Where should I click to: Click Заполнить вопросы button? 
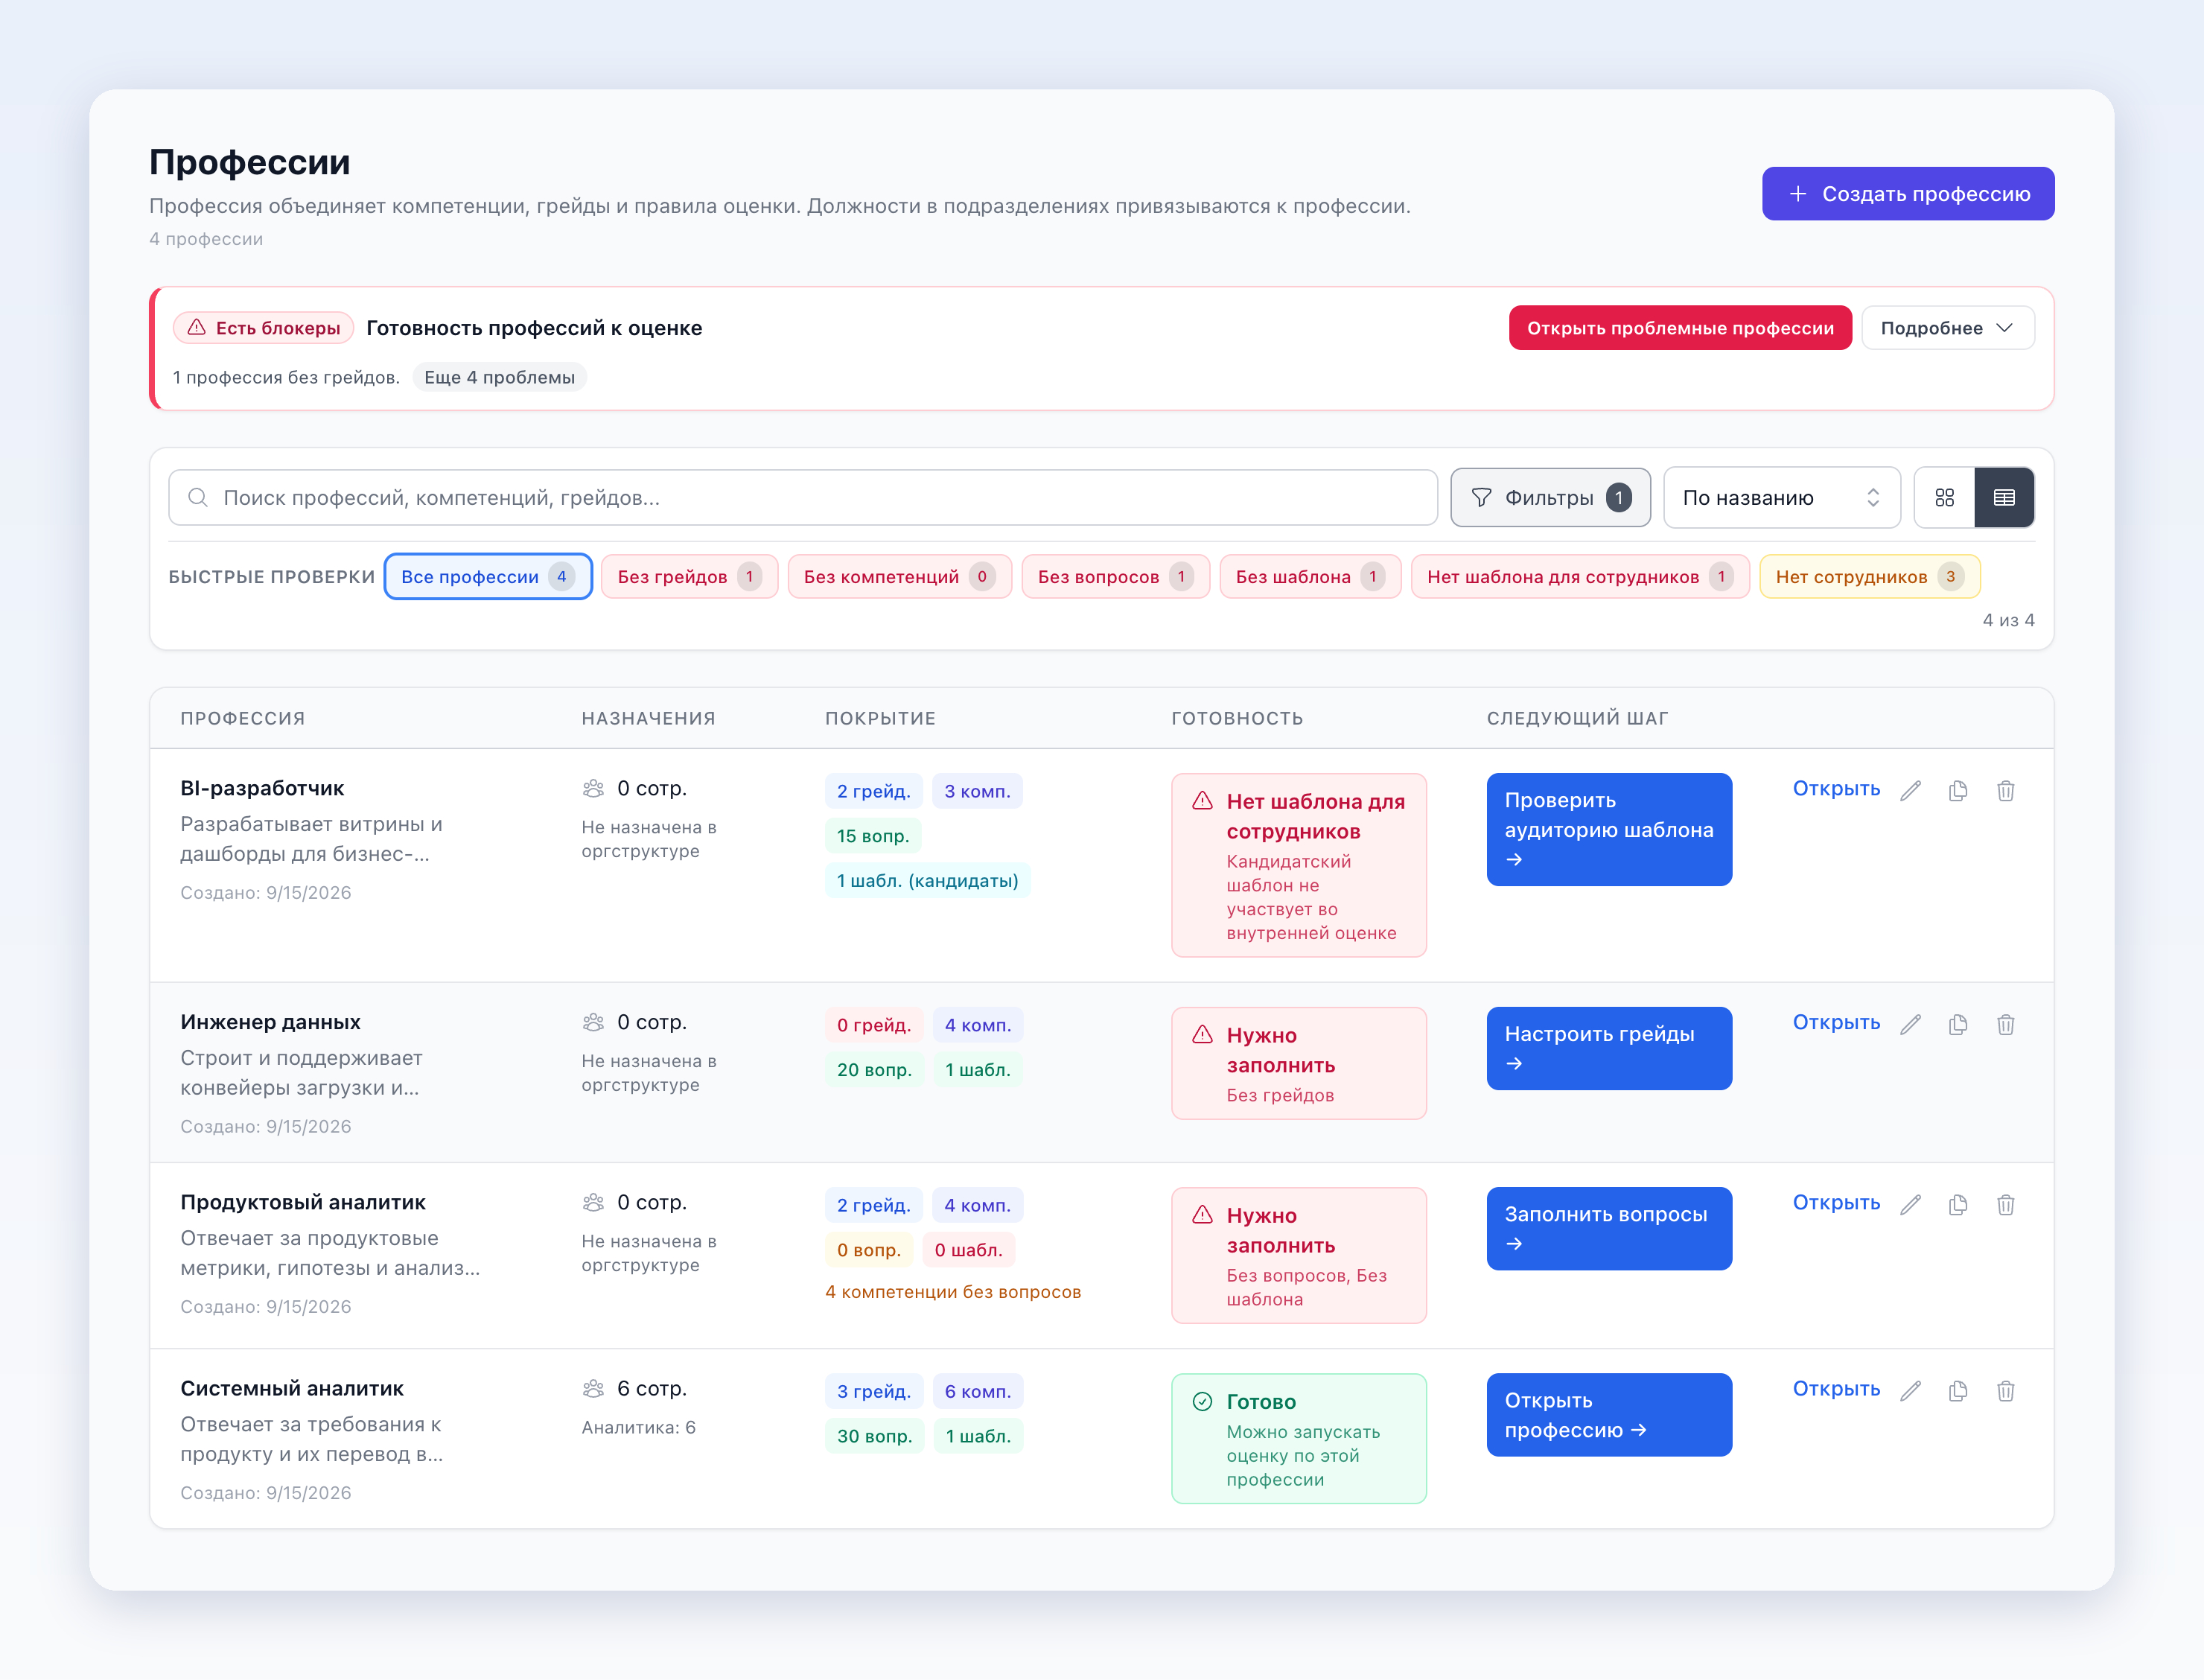tap(1609, 1228)
